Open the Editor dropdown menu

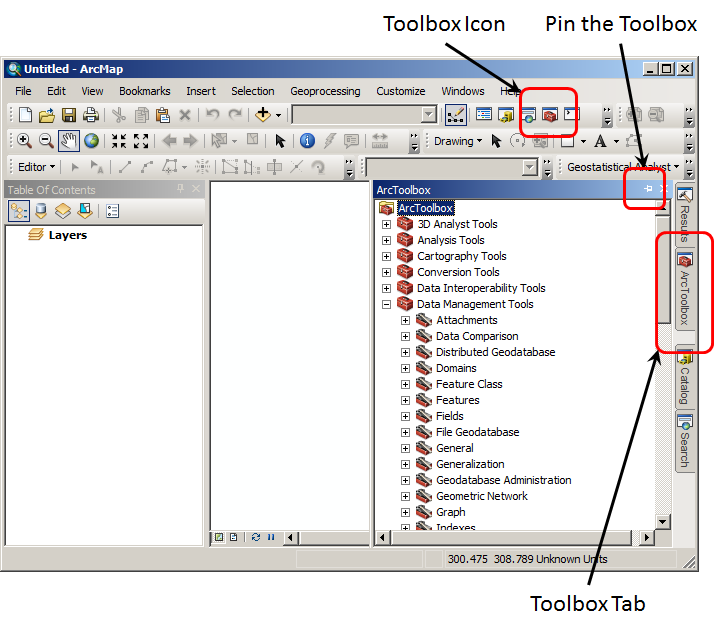click(37, 167)
